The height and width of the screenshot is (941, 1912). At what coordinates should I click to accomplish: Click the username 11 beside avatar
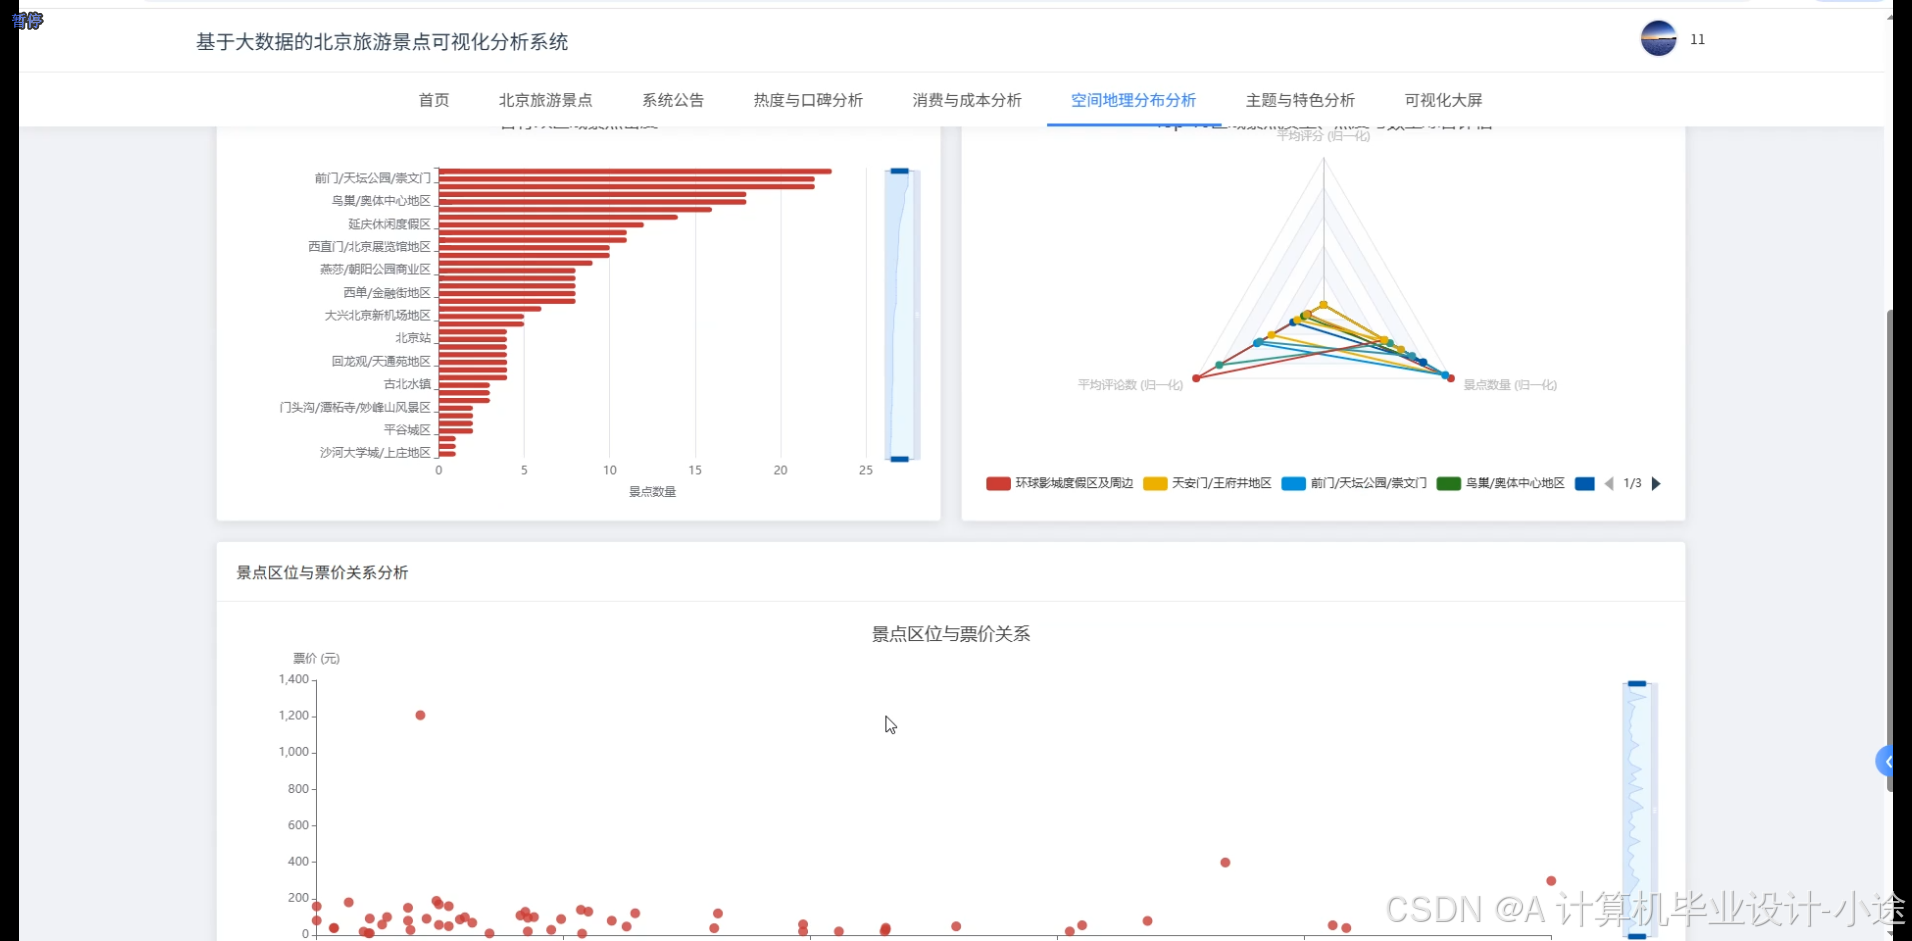point(1697,39)
